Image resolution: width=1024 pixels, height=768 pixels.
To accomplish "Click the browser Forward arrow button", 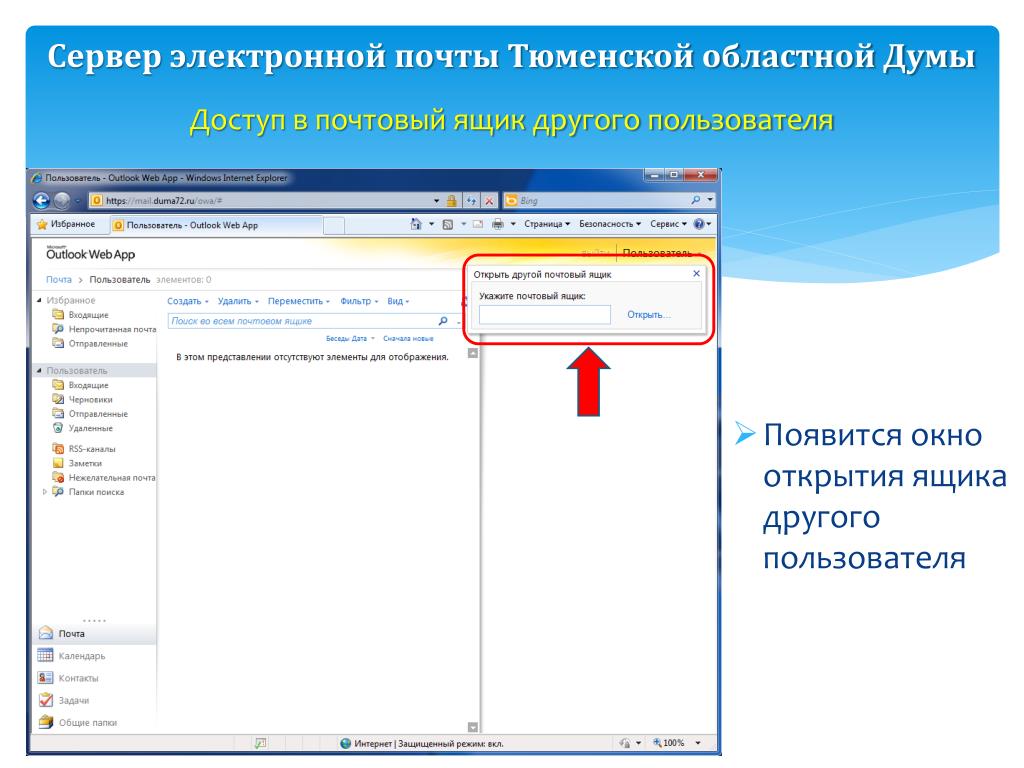I will pyautogui.click(x=61, y=200).
